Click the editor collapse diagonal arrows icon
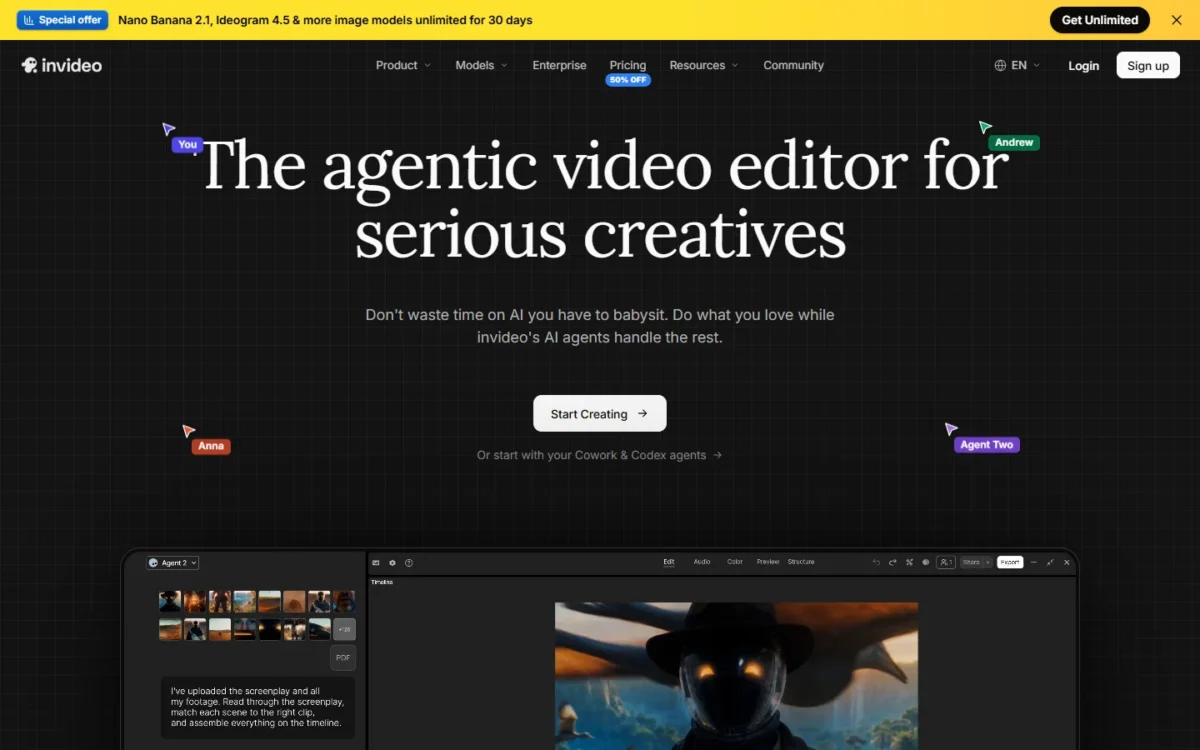1200x750 pixels. click(x=1050, y=563)
